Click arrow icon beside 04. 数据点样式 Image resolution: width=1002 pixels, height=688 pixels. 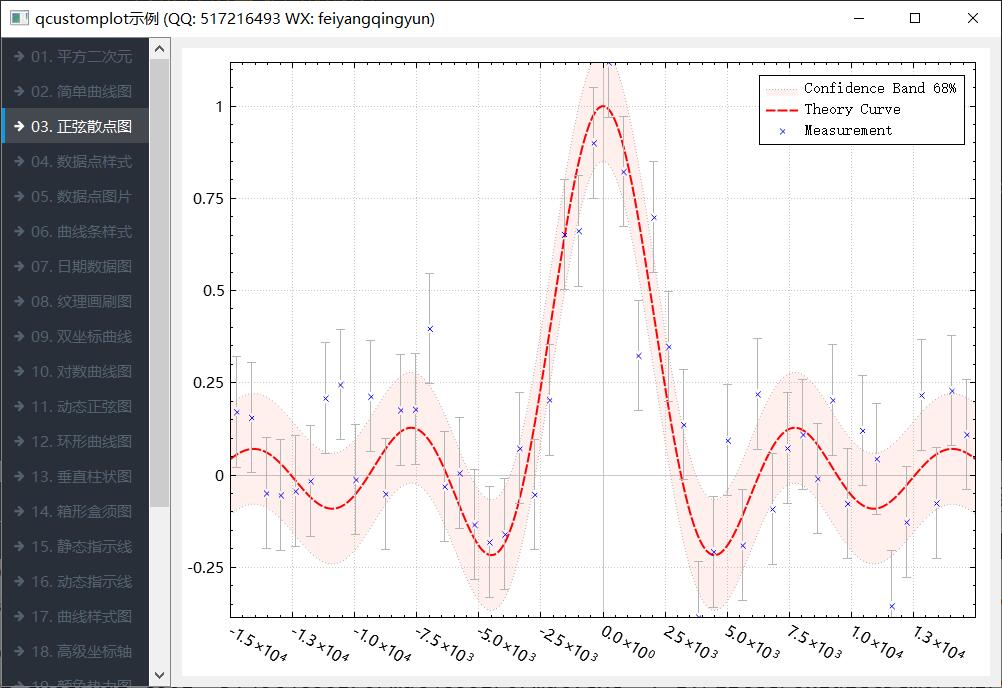[x=18, y=162]
